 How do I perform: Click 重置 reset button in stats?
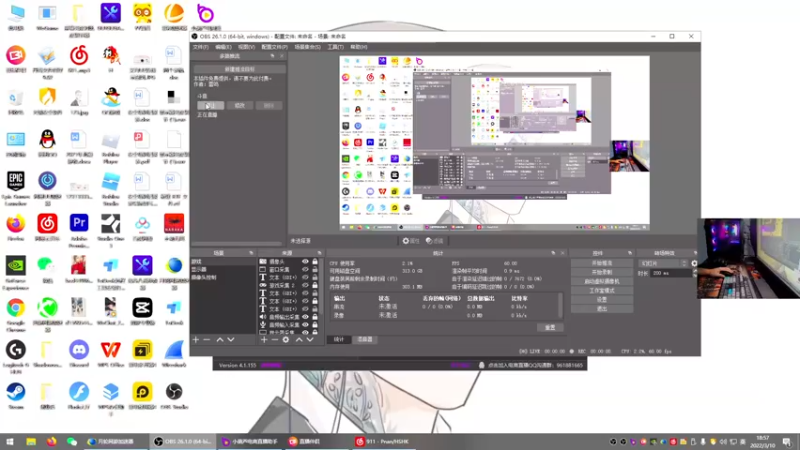[550, 328]
